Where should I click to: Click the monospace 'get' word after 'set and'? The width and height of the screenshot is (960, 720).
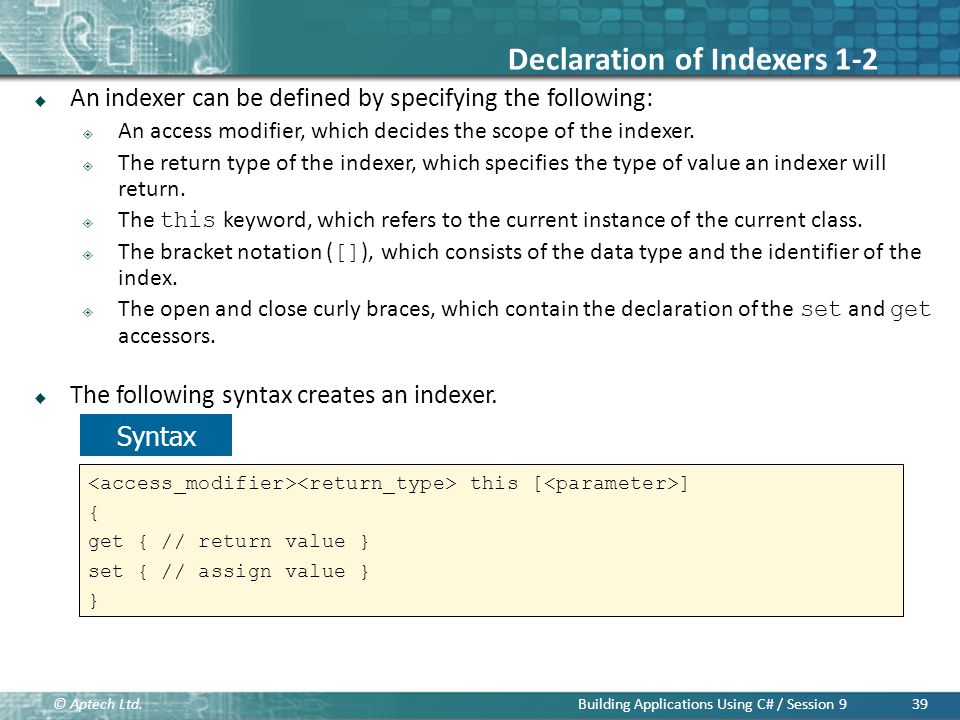pos(910,310)
